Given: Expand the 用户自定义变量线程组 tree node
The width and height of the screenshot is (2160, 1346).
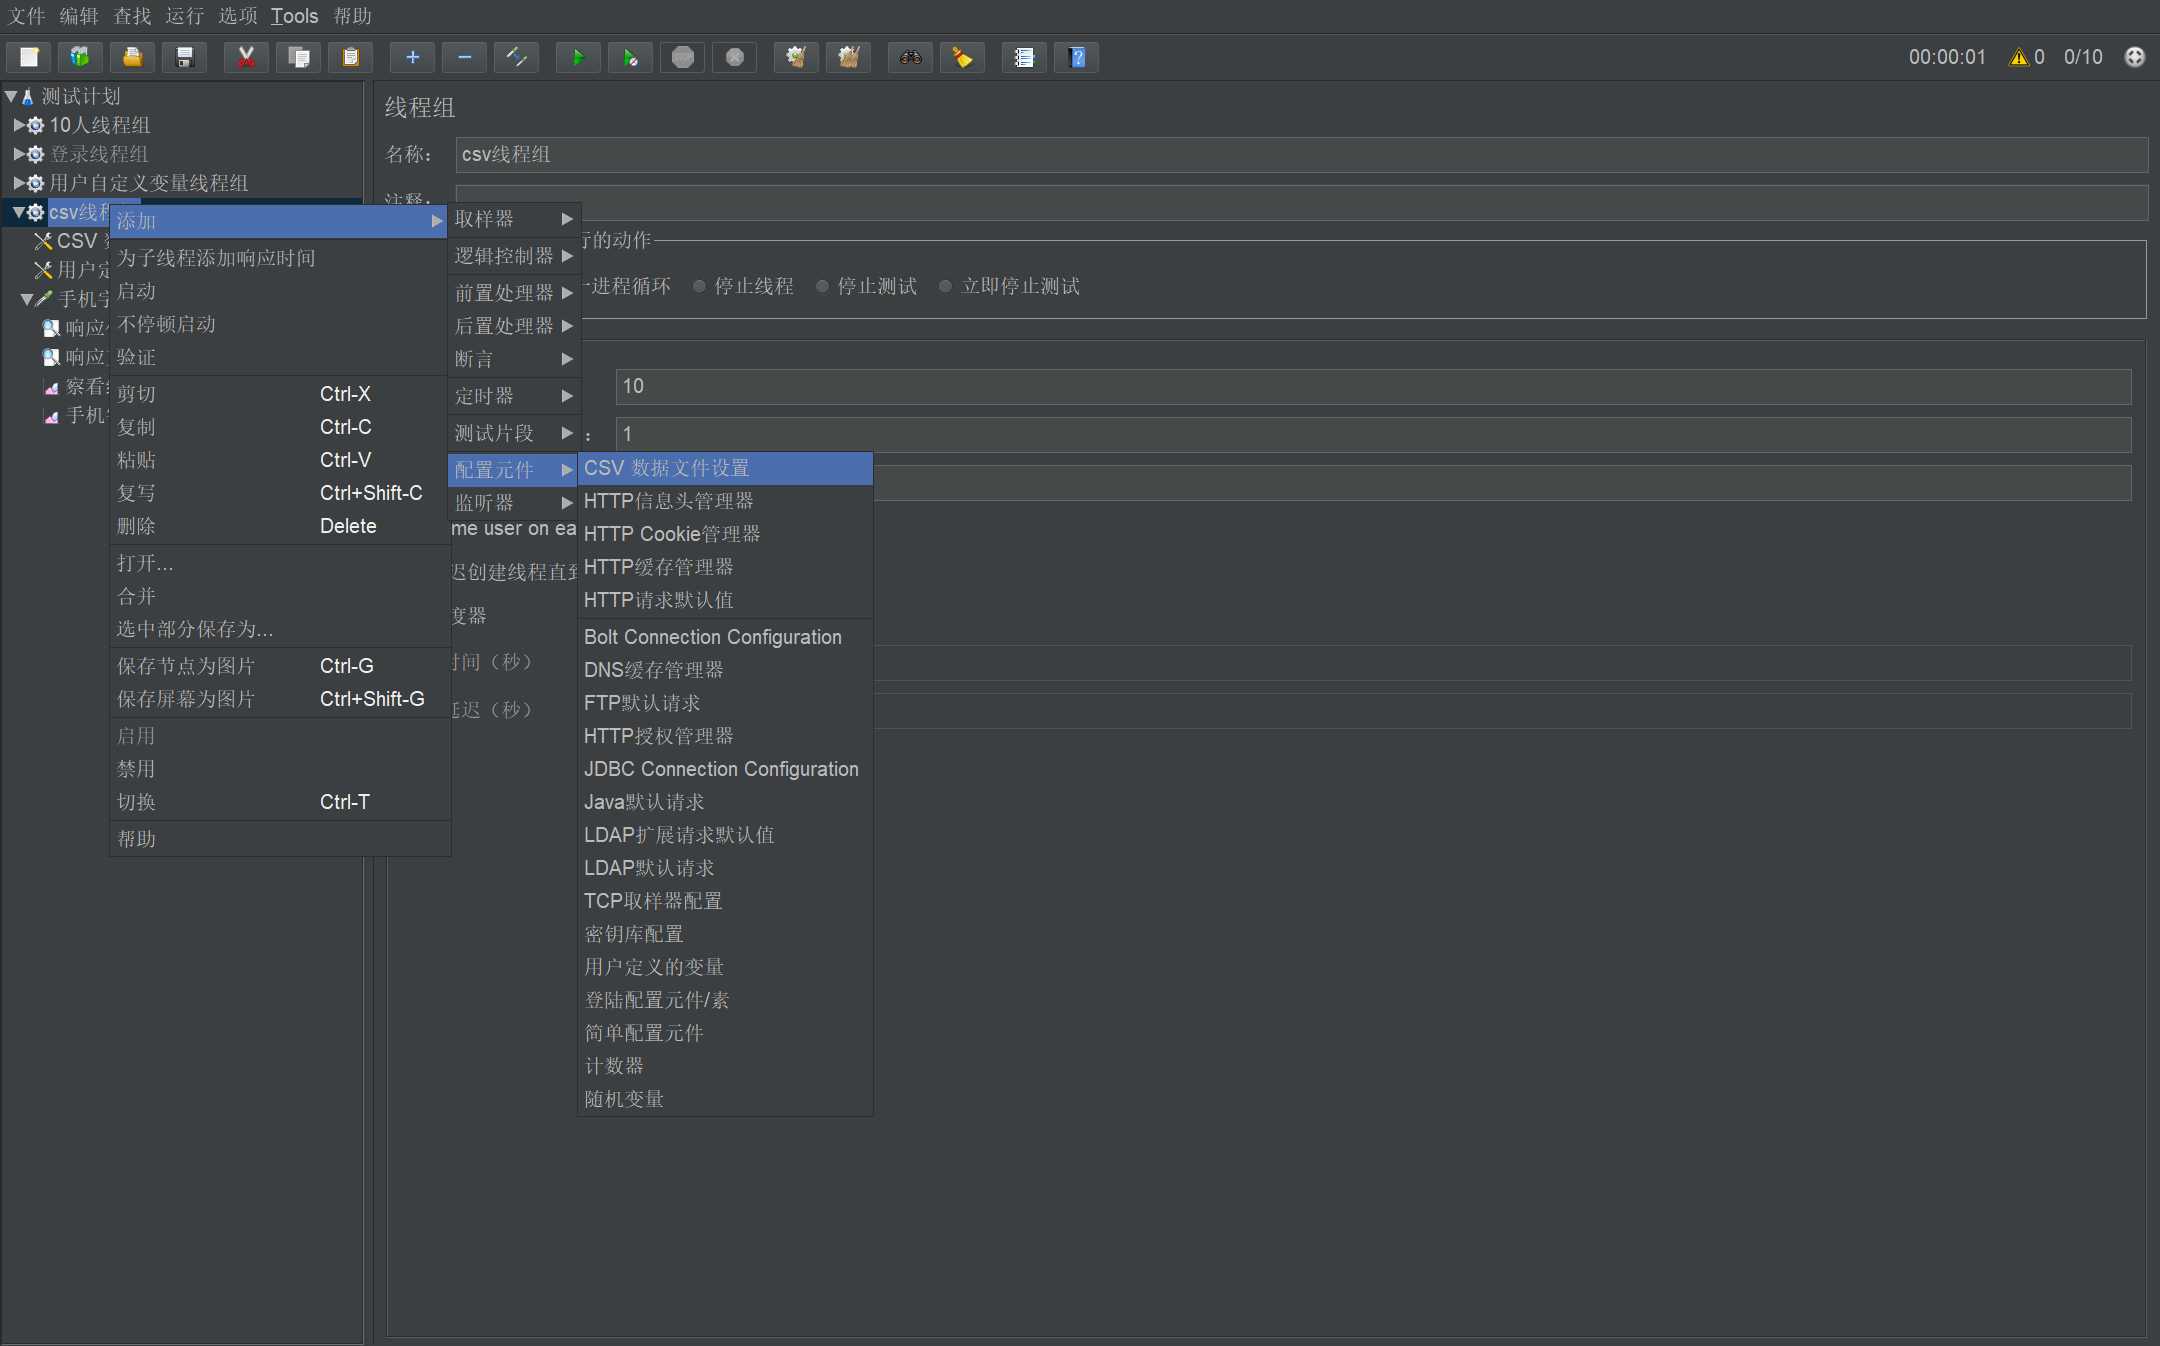Looking at the screenshot, I should [x=18, y=183].
